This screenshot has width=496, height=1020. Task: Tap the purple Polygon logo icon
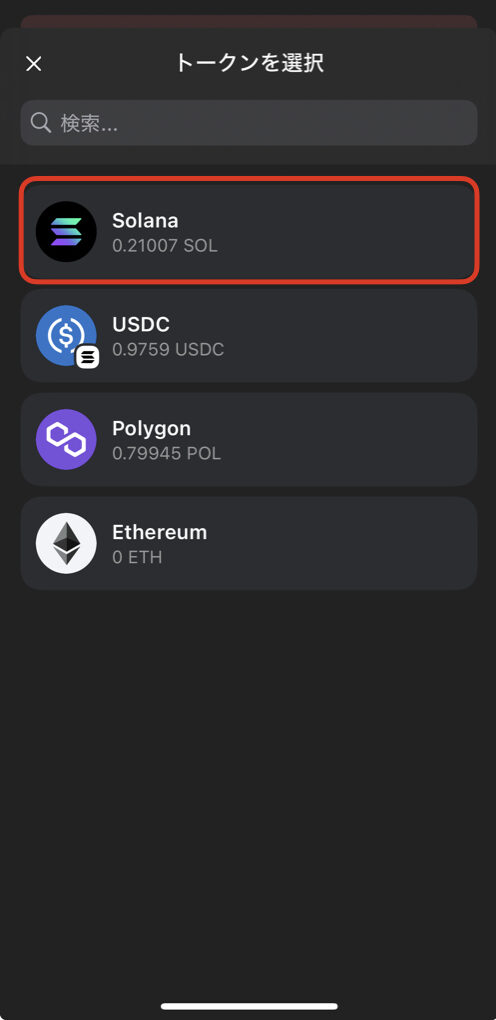66,439
